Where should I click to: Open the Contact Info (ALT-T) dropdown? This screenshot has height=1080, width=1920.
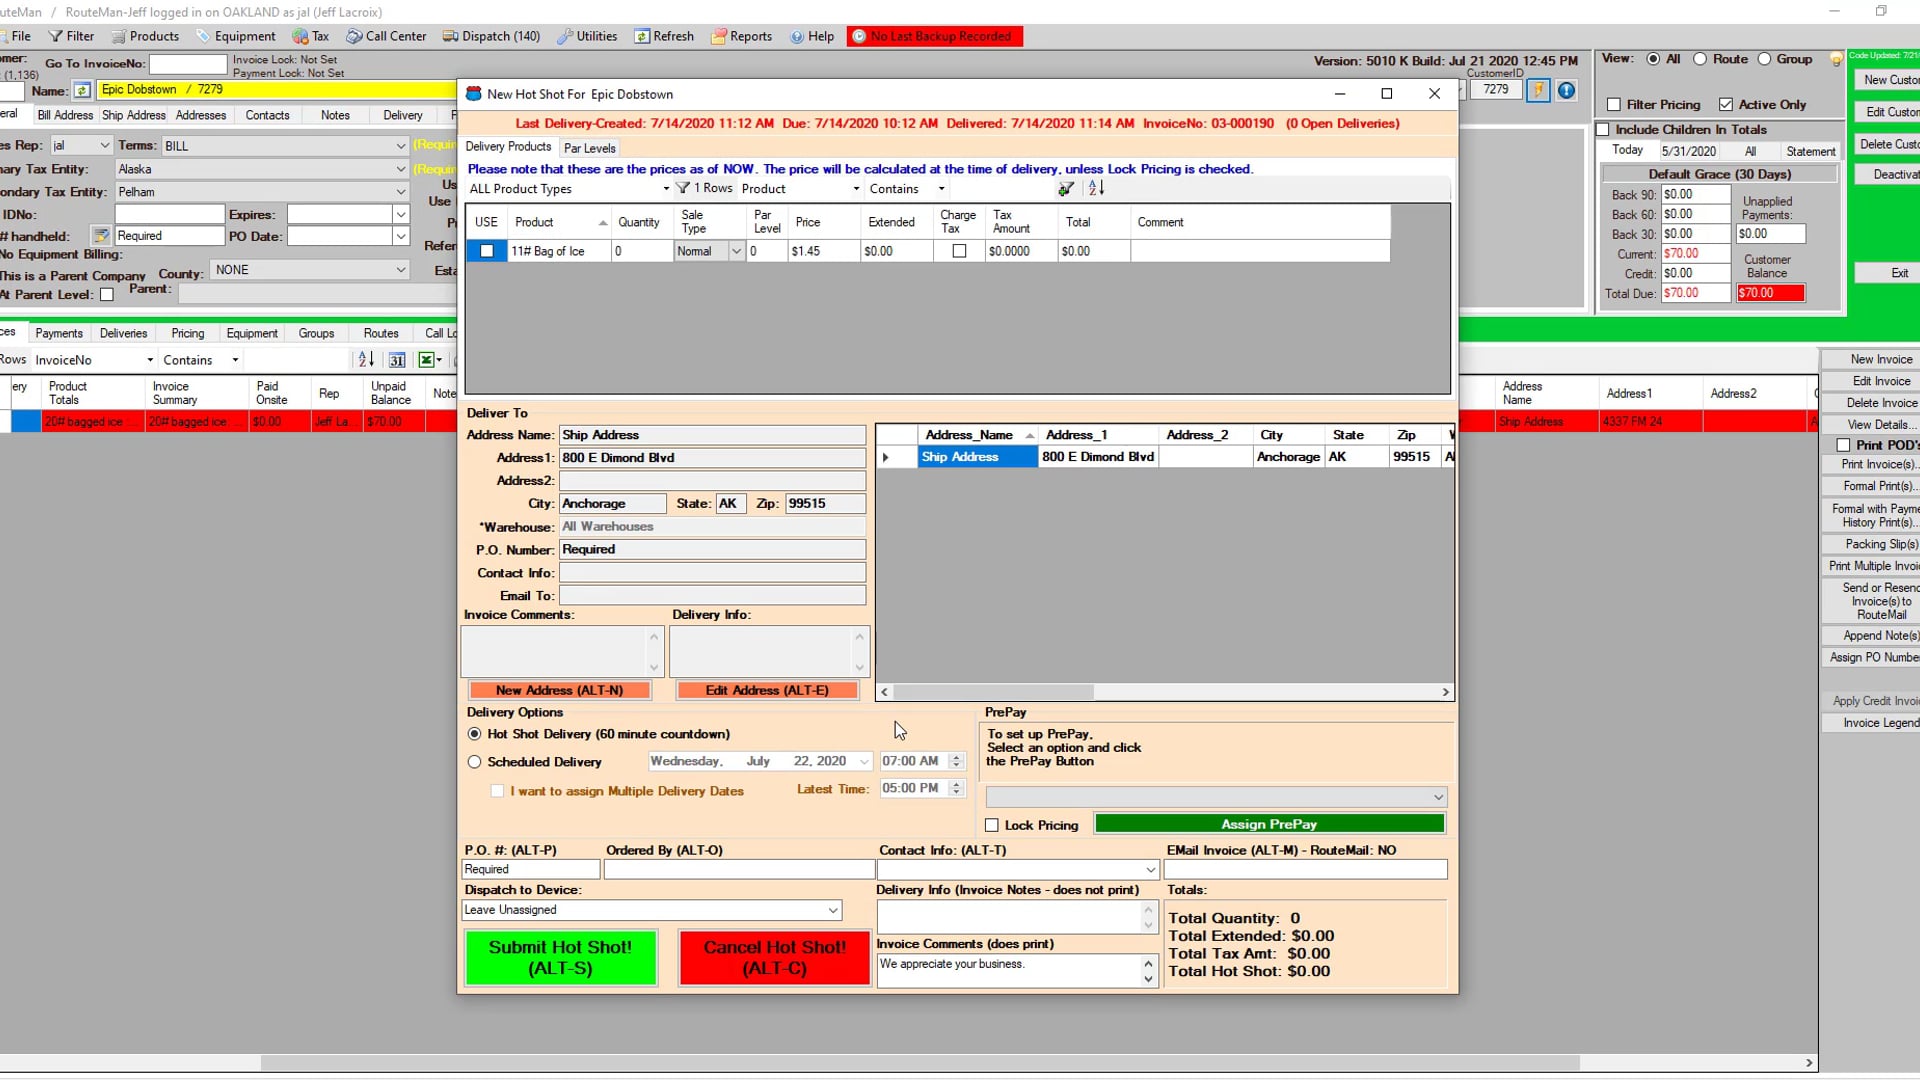click(1150, 870)
